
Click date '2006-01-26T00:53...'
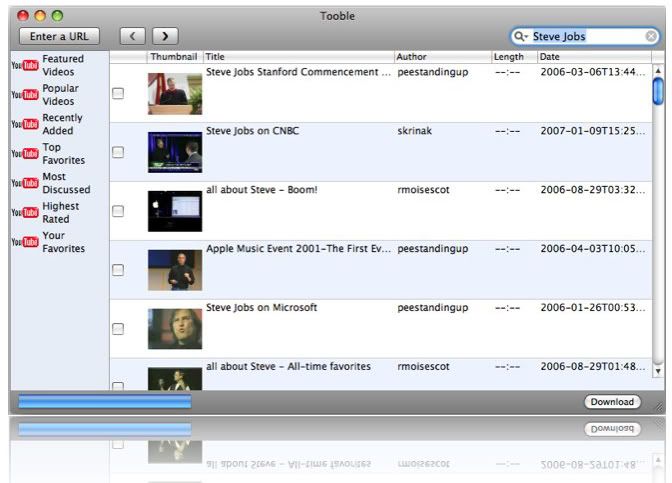593,308
